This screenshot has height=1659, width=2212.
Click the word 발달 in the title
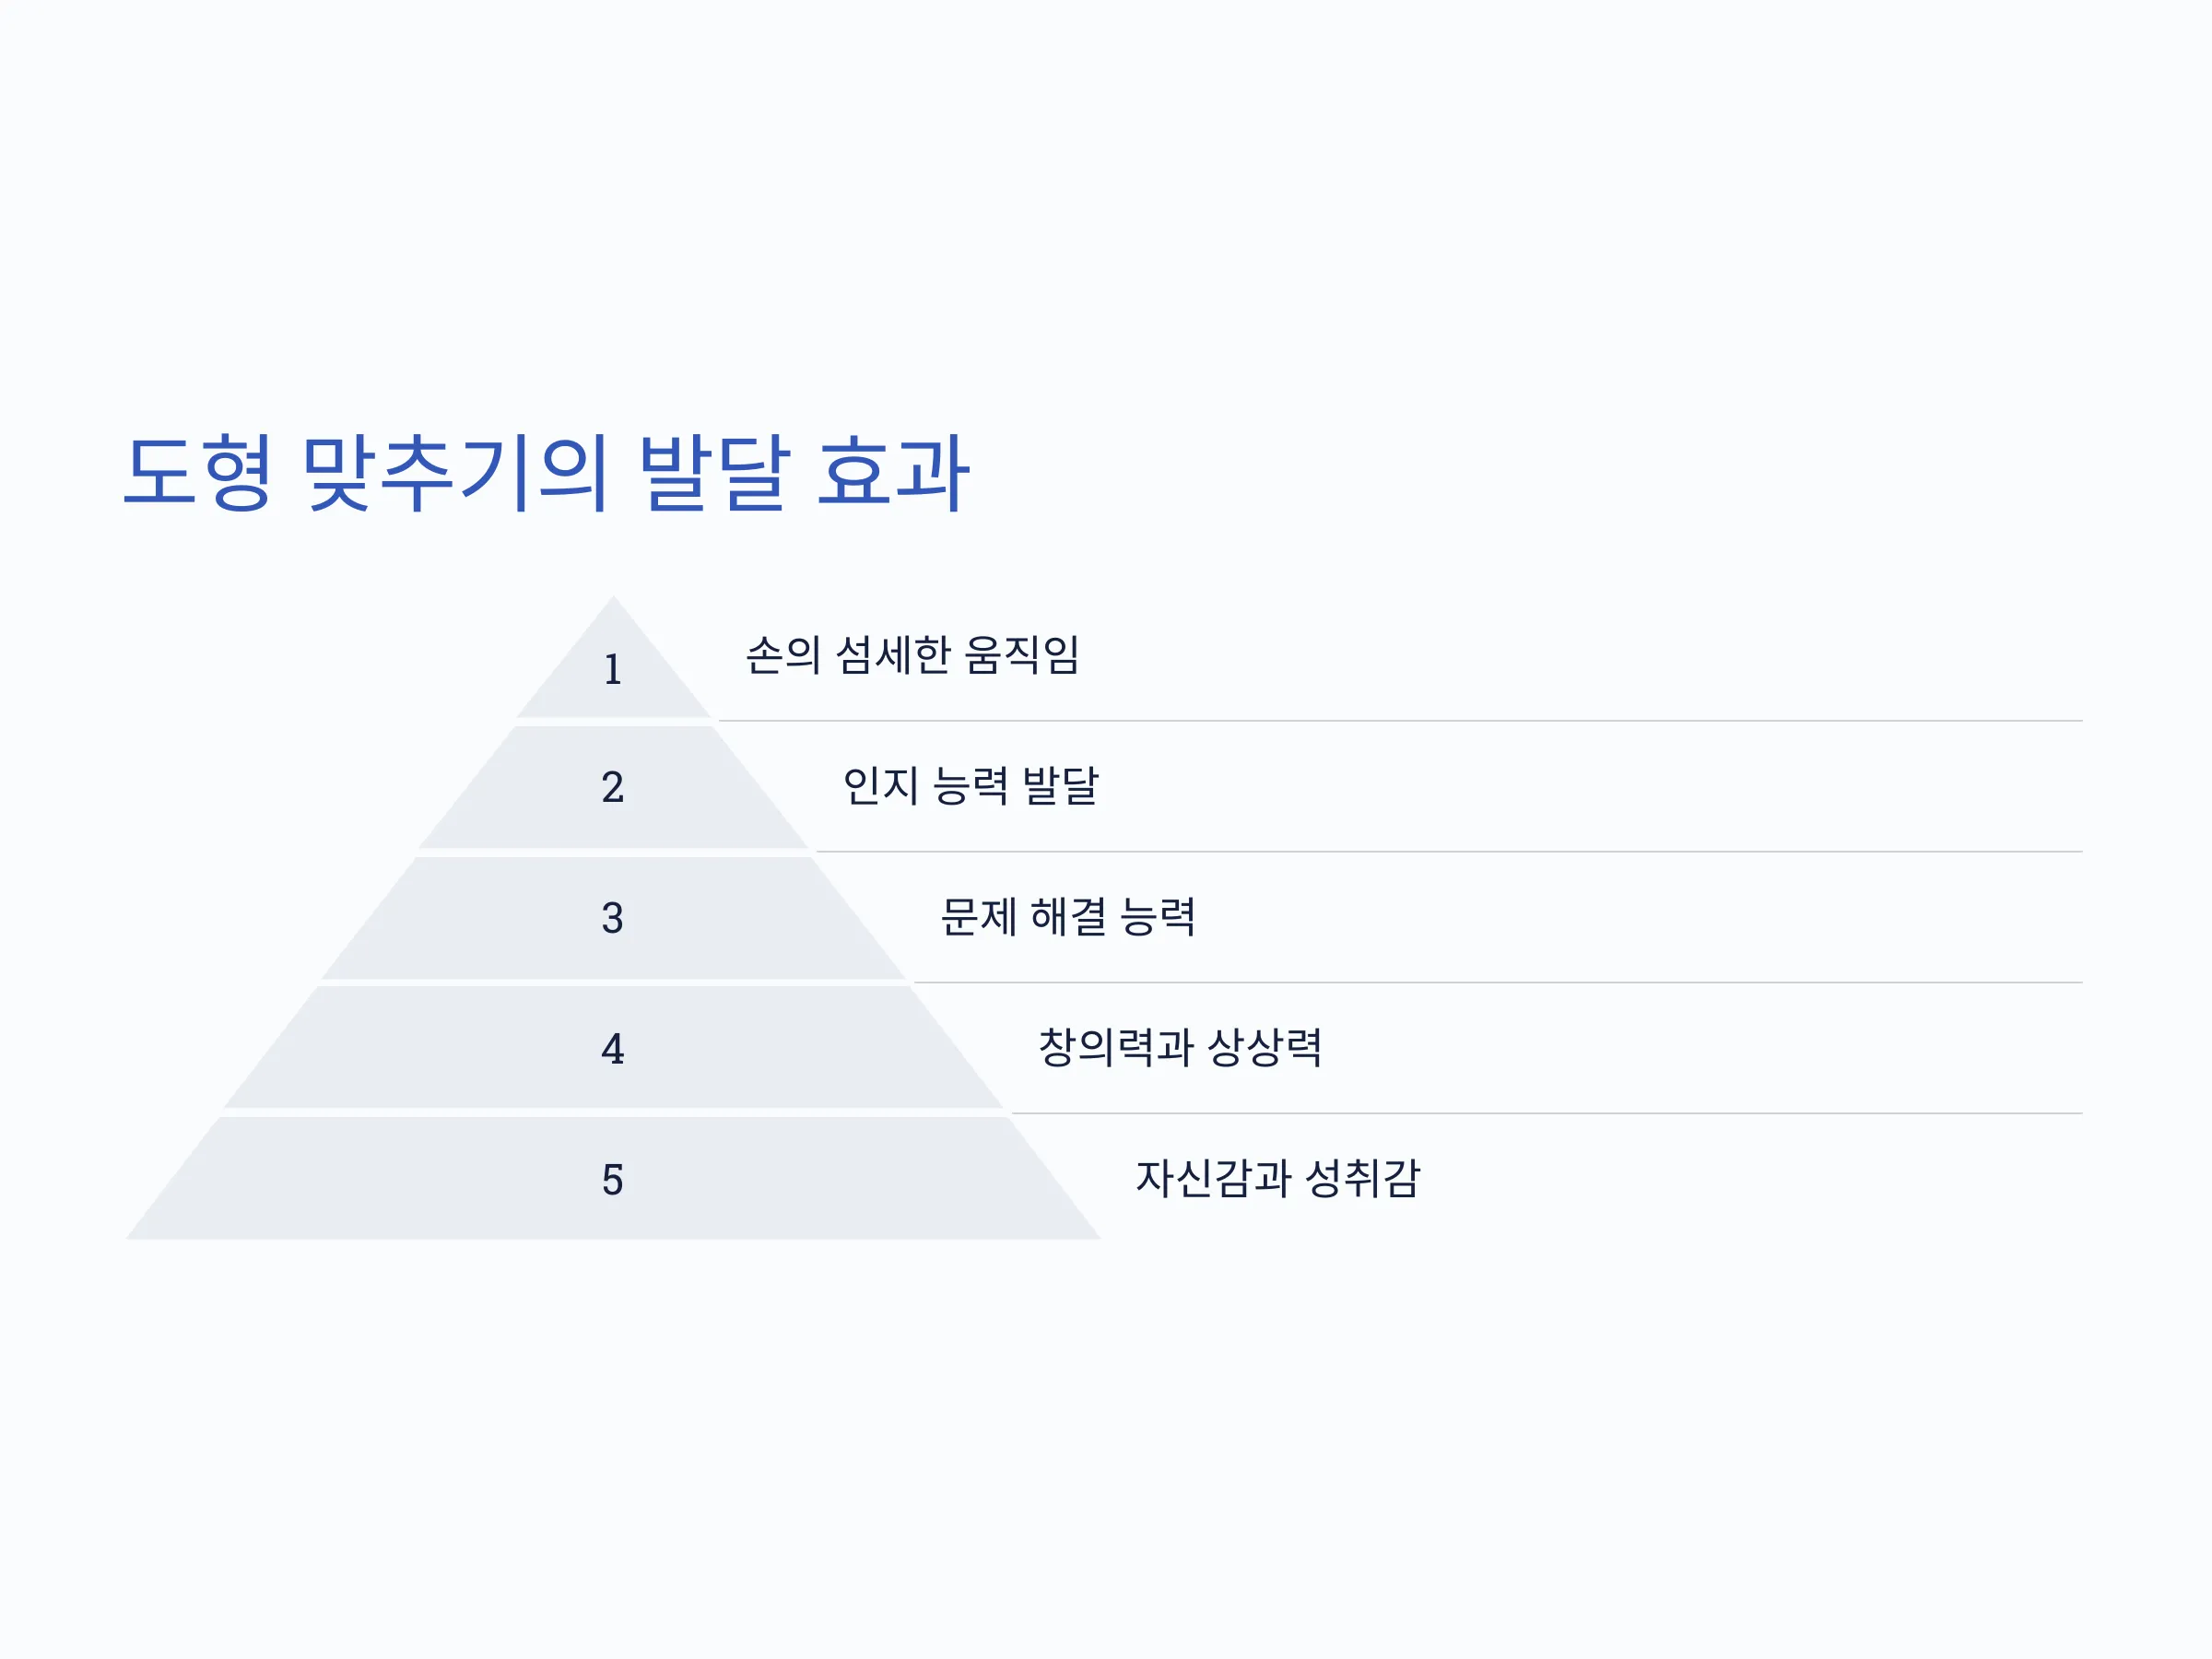pos(715,473)
